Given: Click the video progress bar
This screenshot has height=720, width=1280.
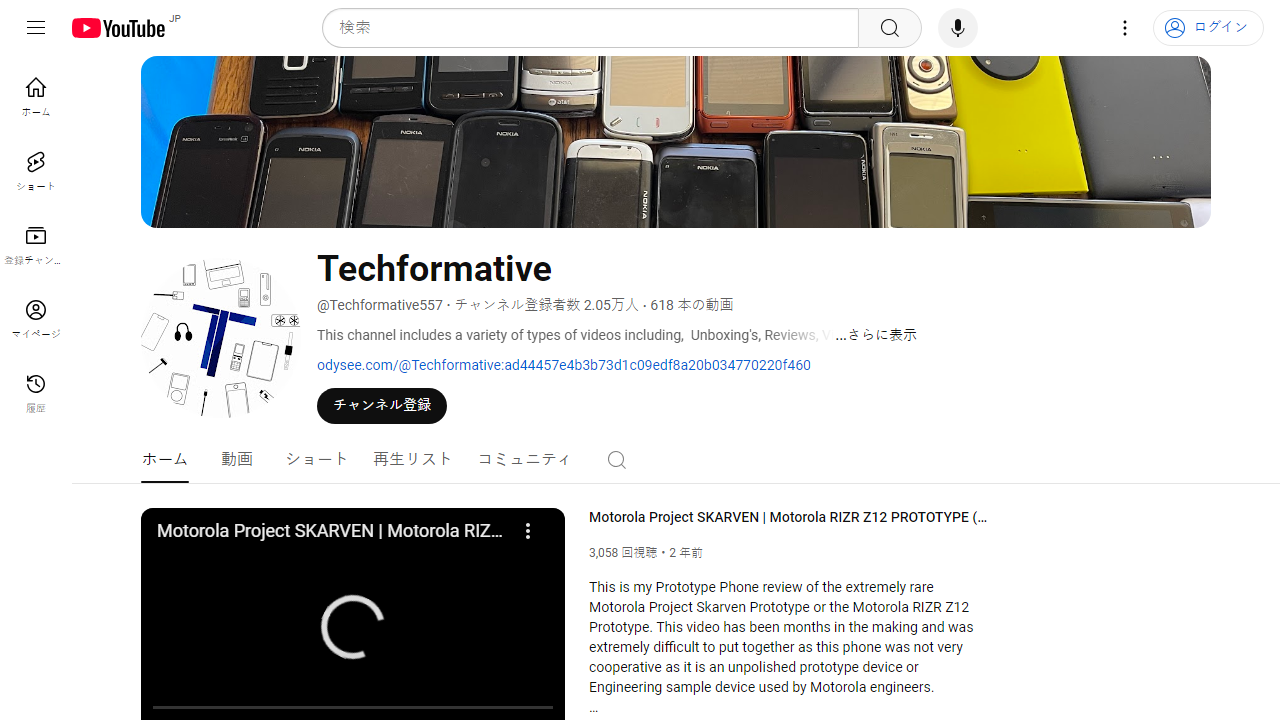Looking at the screenshot, I should [x=353, y=707].
